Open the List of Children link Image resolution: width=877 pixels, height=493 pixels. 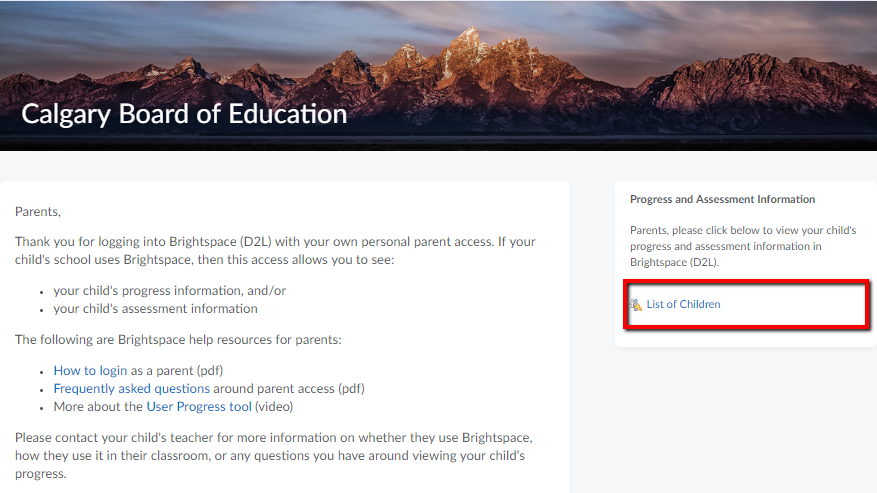pyautogui.click(x=683, y=305)
